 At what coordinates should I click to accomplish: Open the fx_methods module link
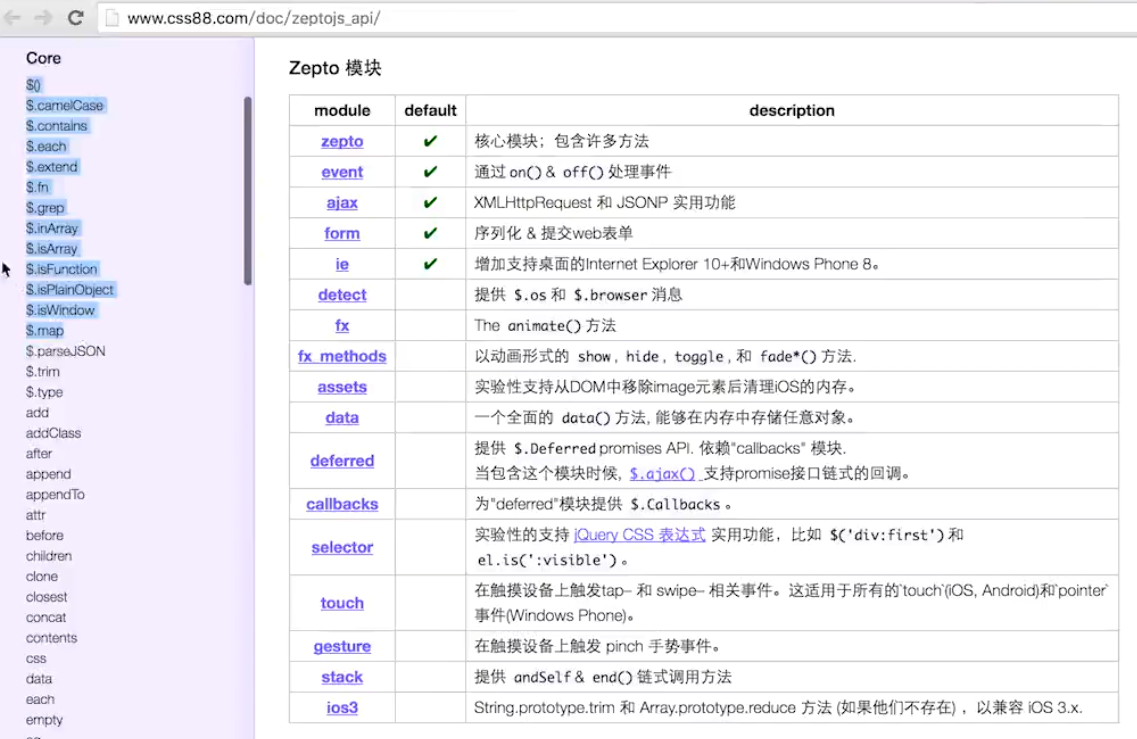[342, 356]
